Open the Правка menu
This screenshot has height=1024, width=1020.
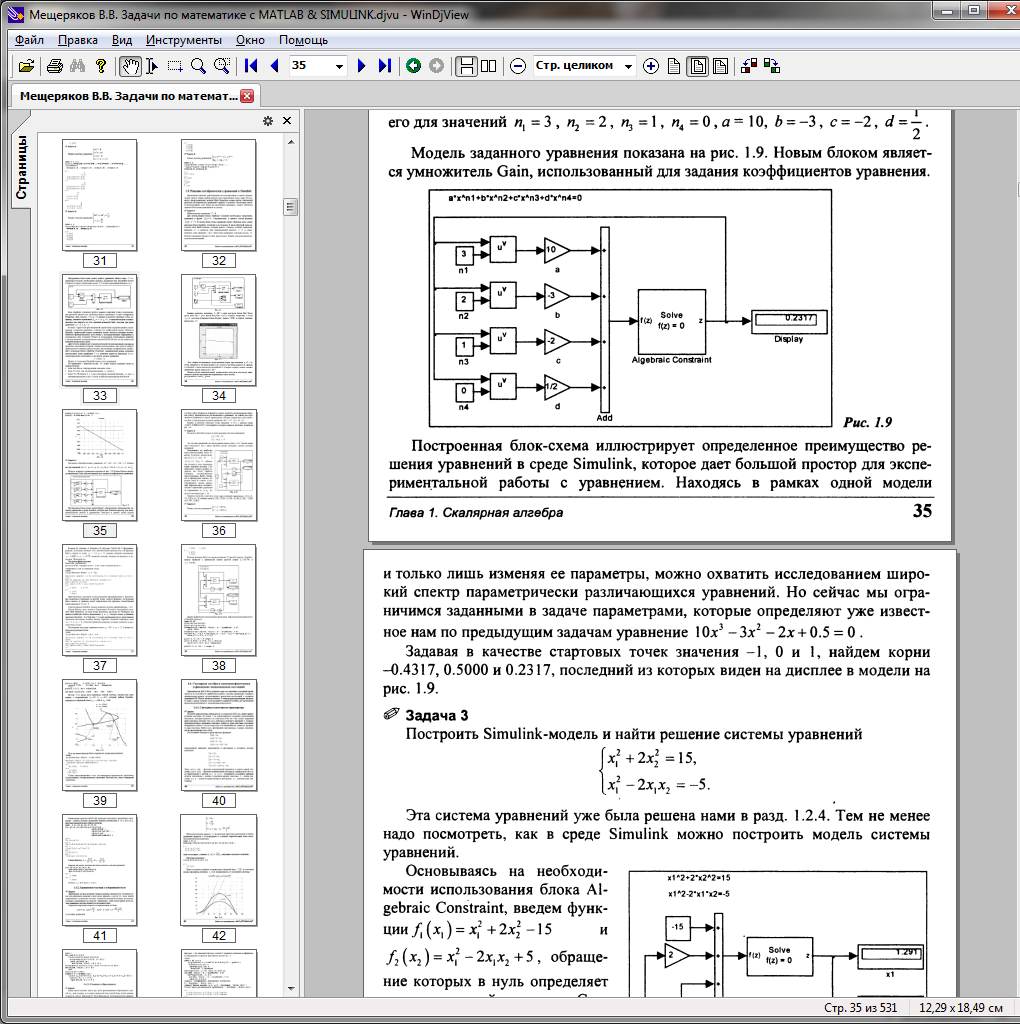coord(78,40)
